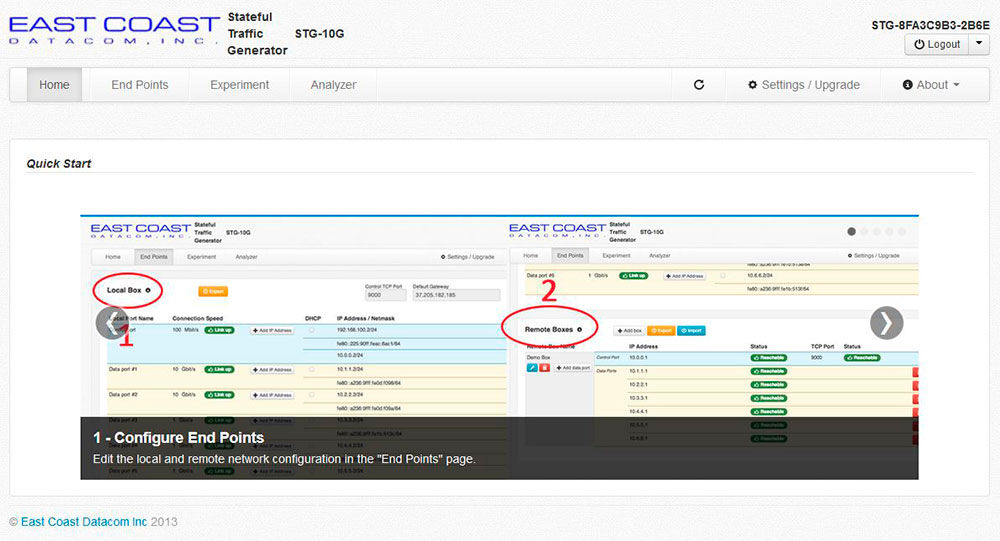
Task: Click the Logout button
Action: 937,44
